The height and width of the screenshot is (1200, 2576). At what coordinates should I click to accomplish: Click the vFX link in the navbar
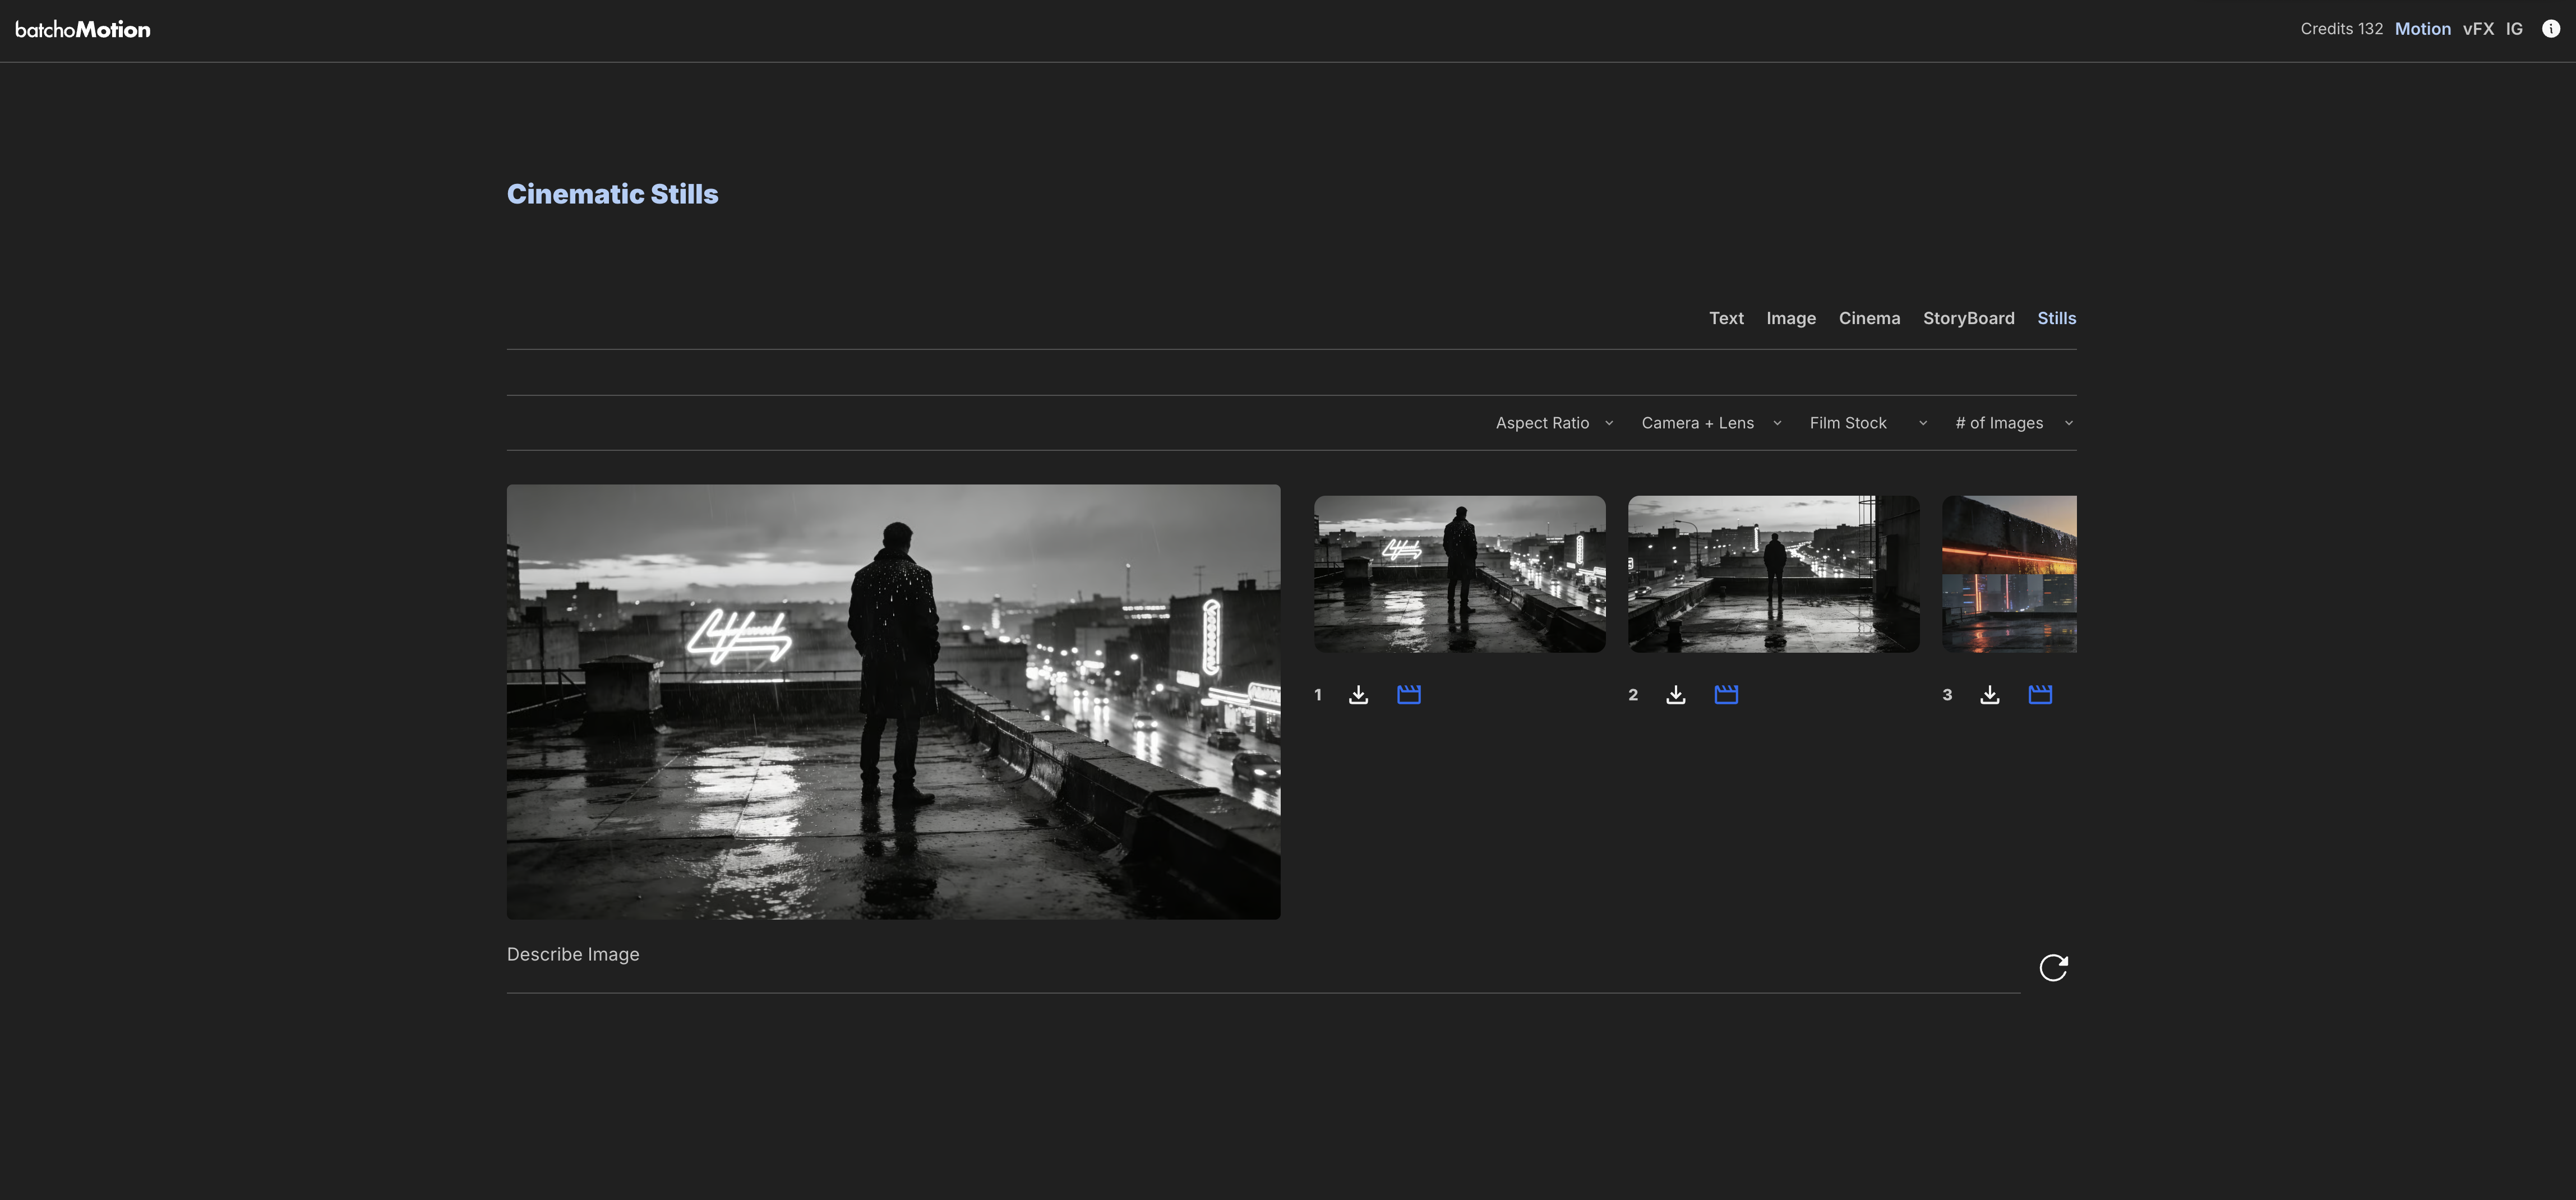(x=2479, y=28)
